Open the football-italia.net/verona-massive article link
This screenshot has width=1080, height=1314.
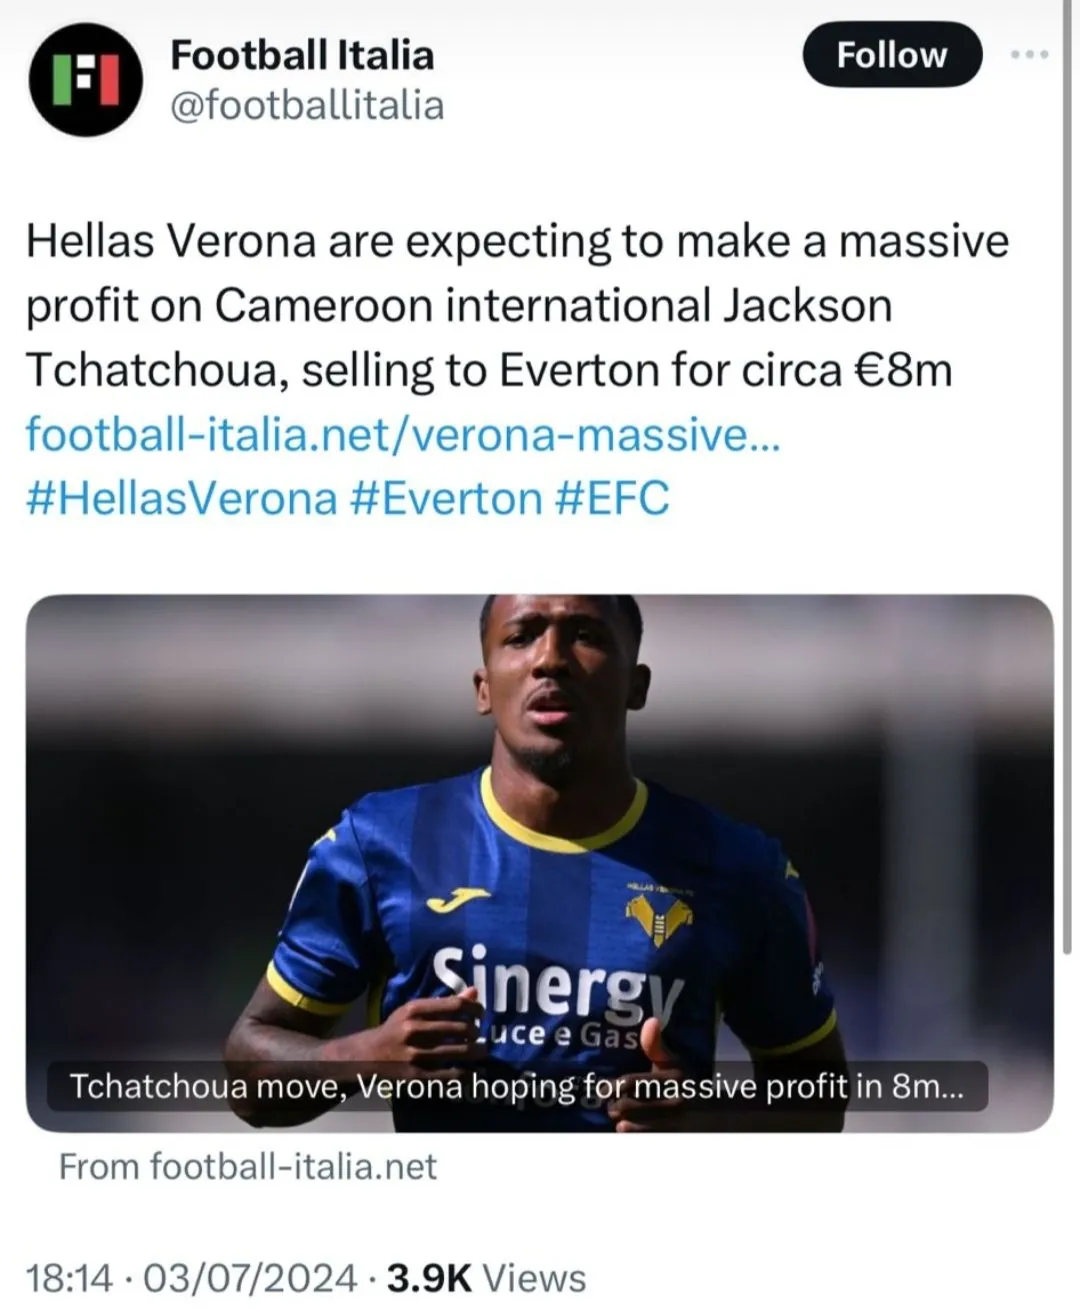point(402,434)
